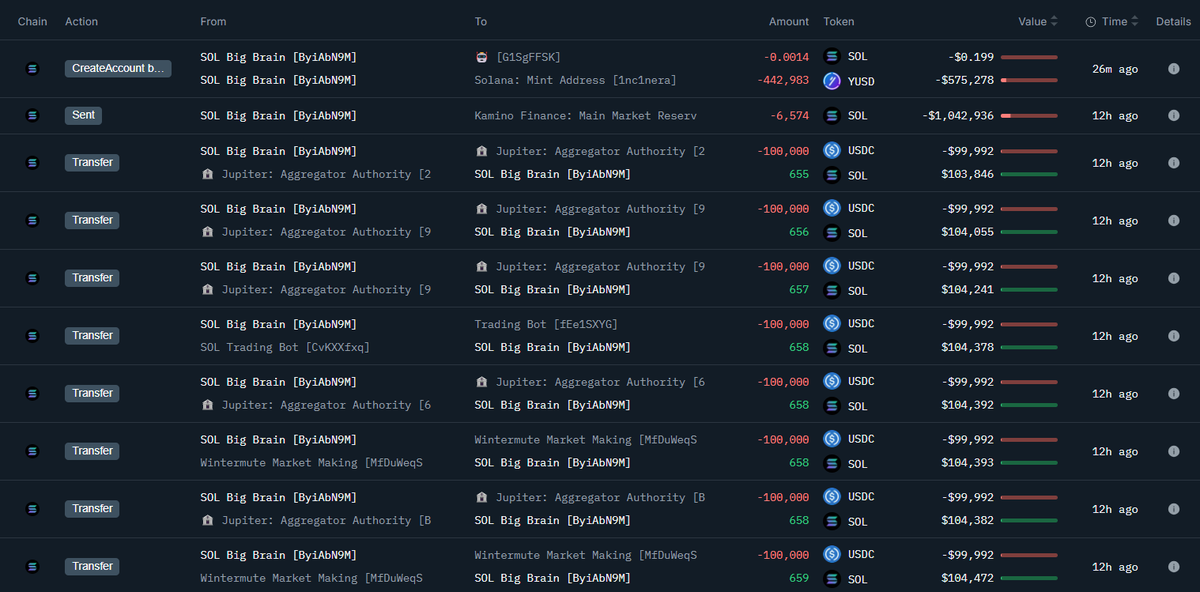Click the Details column header
Viewport: 1200px width, 592px height.
(1173, 22)
